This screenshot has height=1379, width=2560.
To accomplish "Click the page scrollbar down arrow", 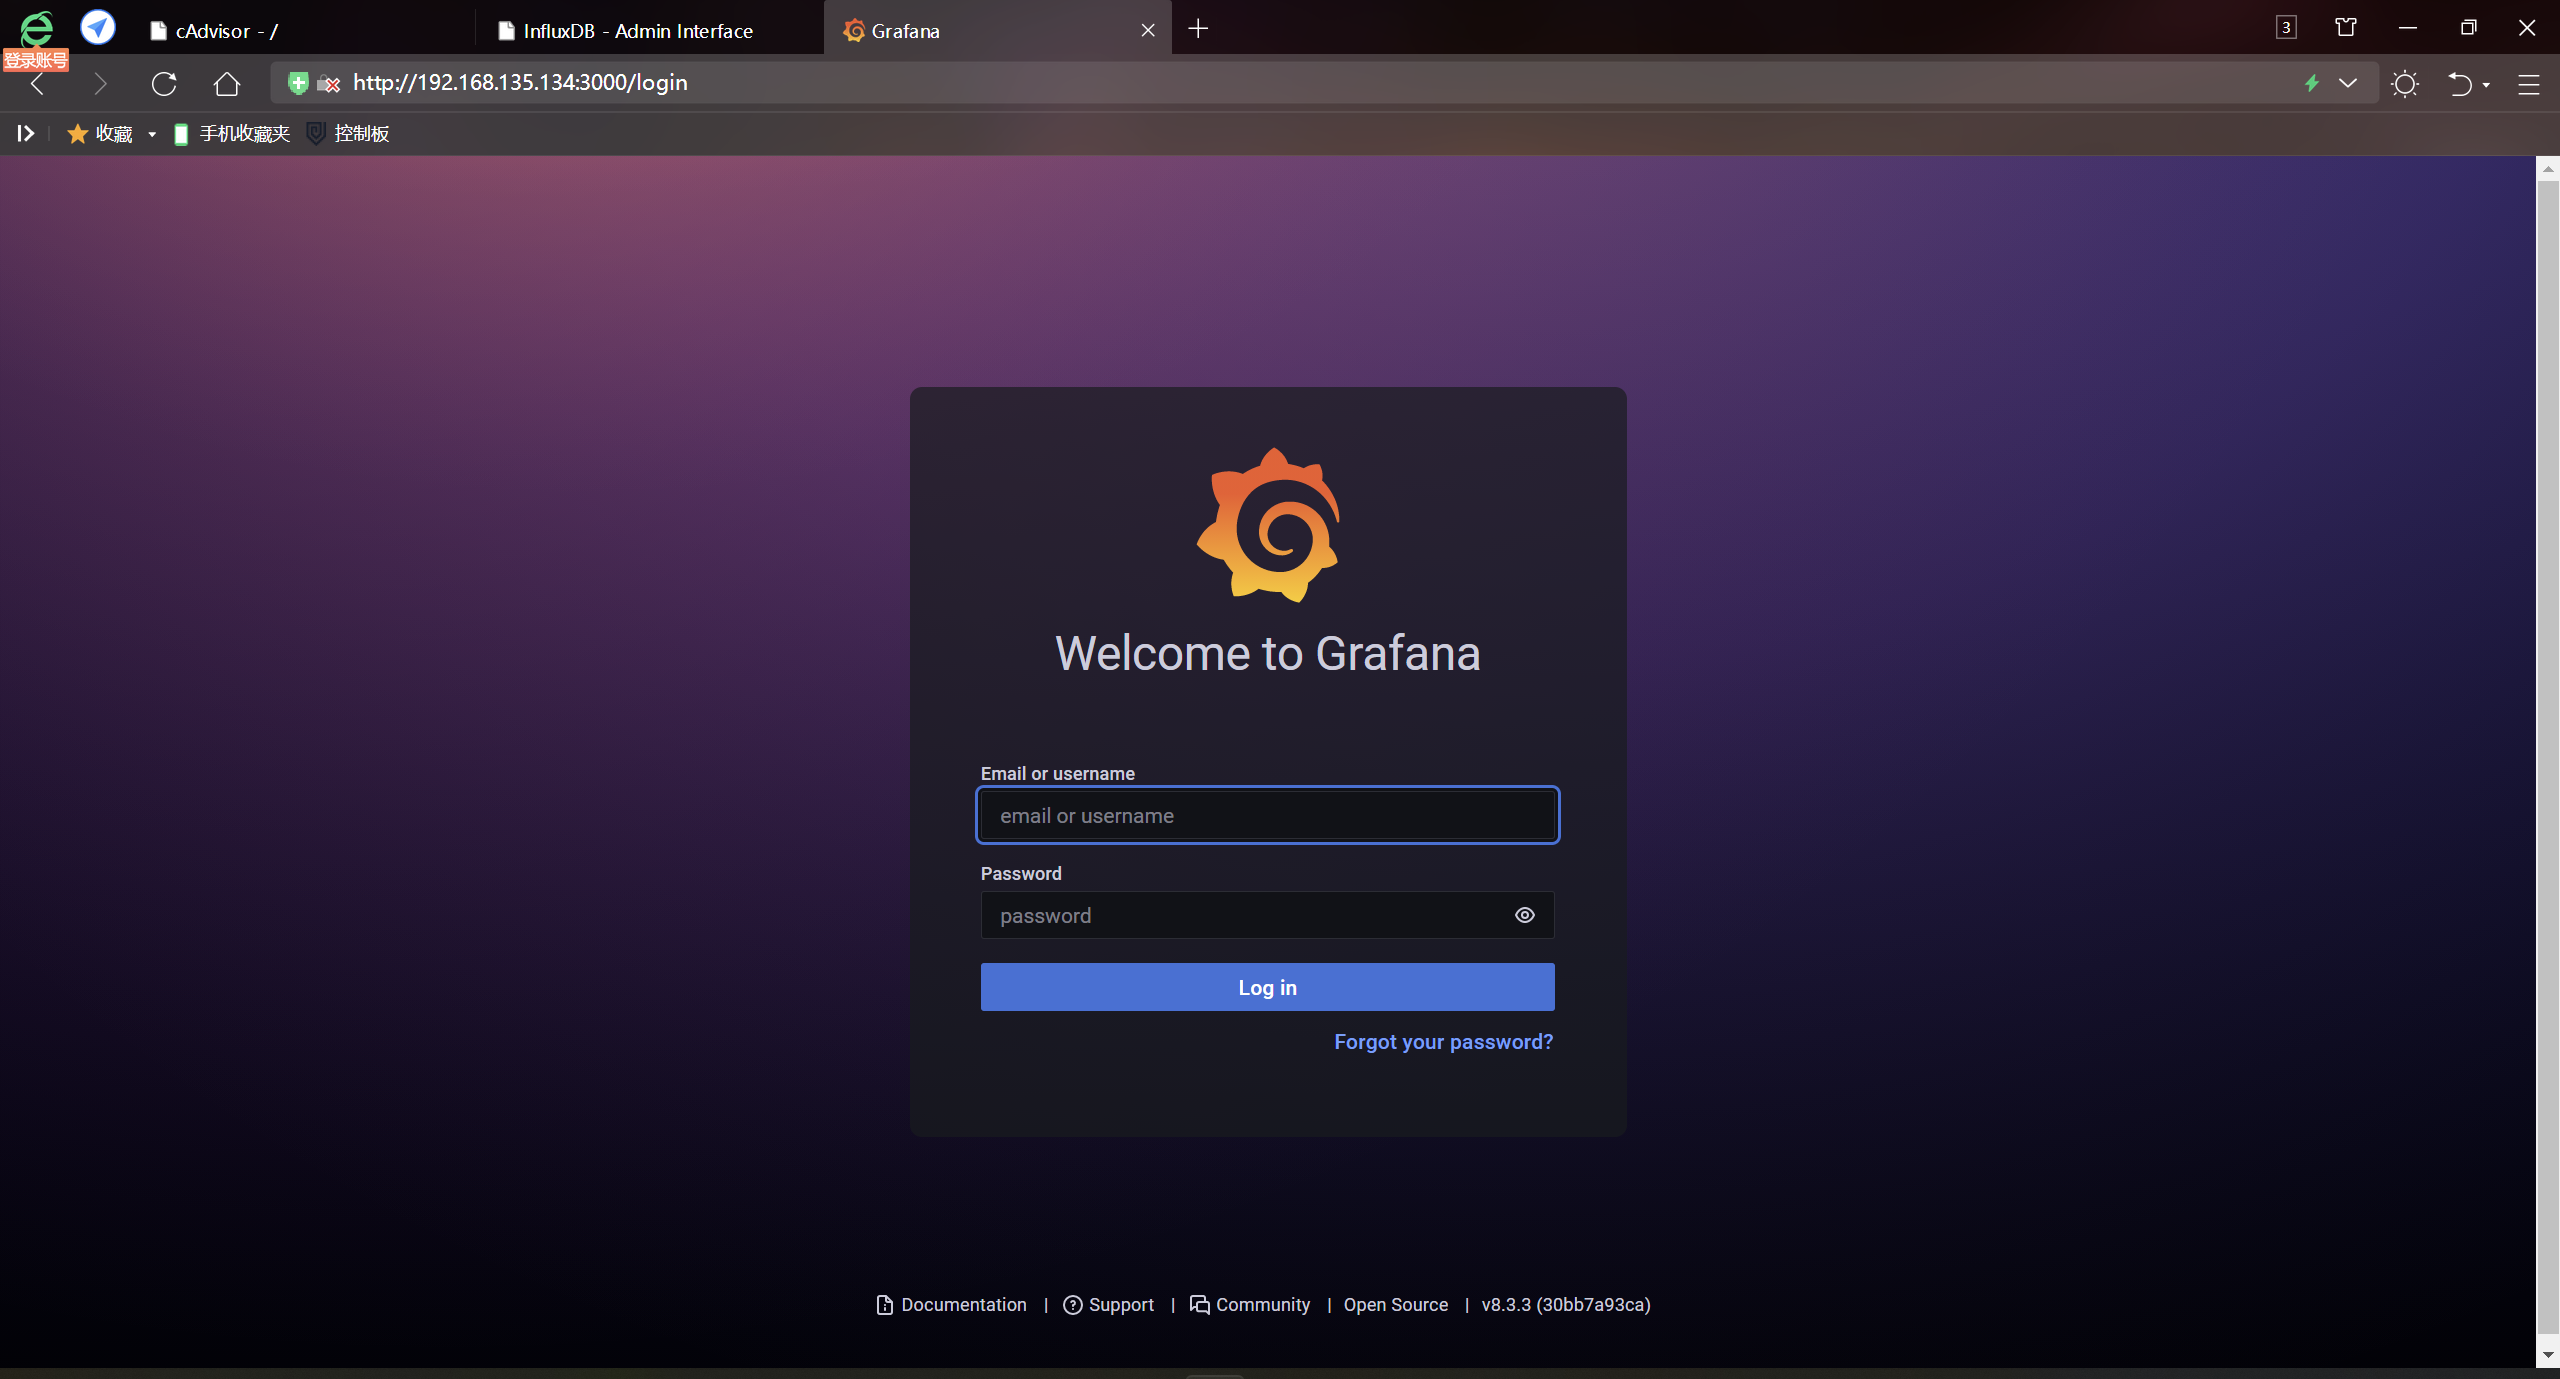I will [2548, 1355].
